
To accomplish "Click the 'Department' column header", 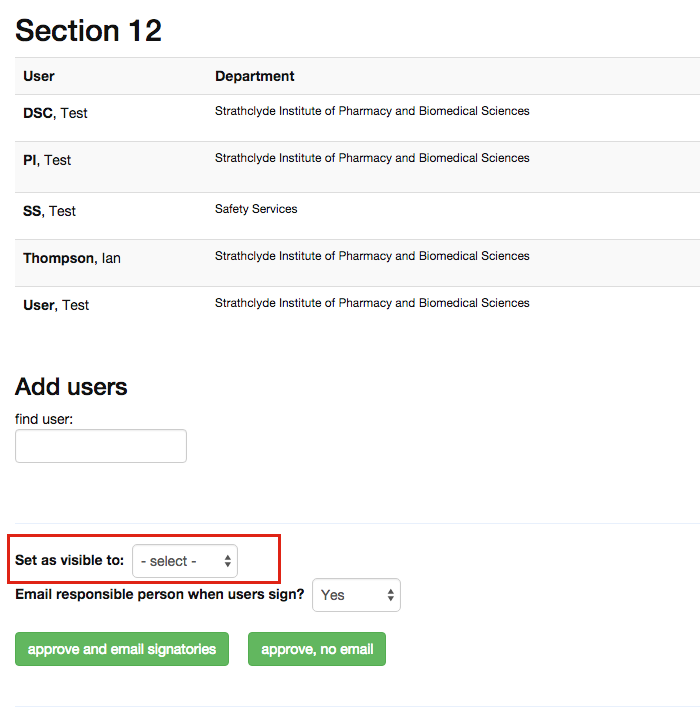I will click(255, 76).
